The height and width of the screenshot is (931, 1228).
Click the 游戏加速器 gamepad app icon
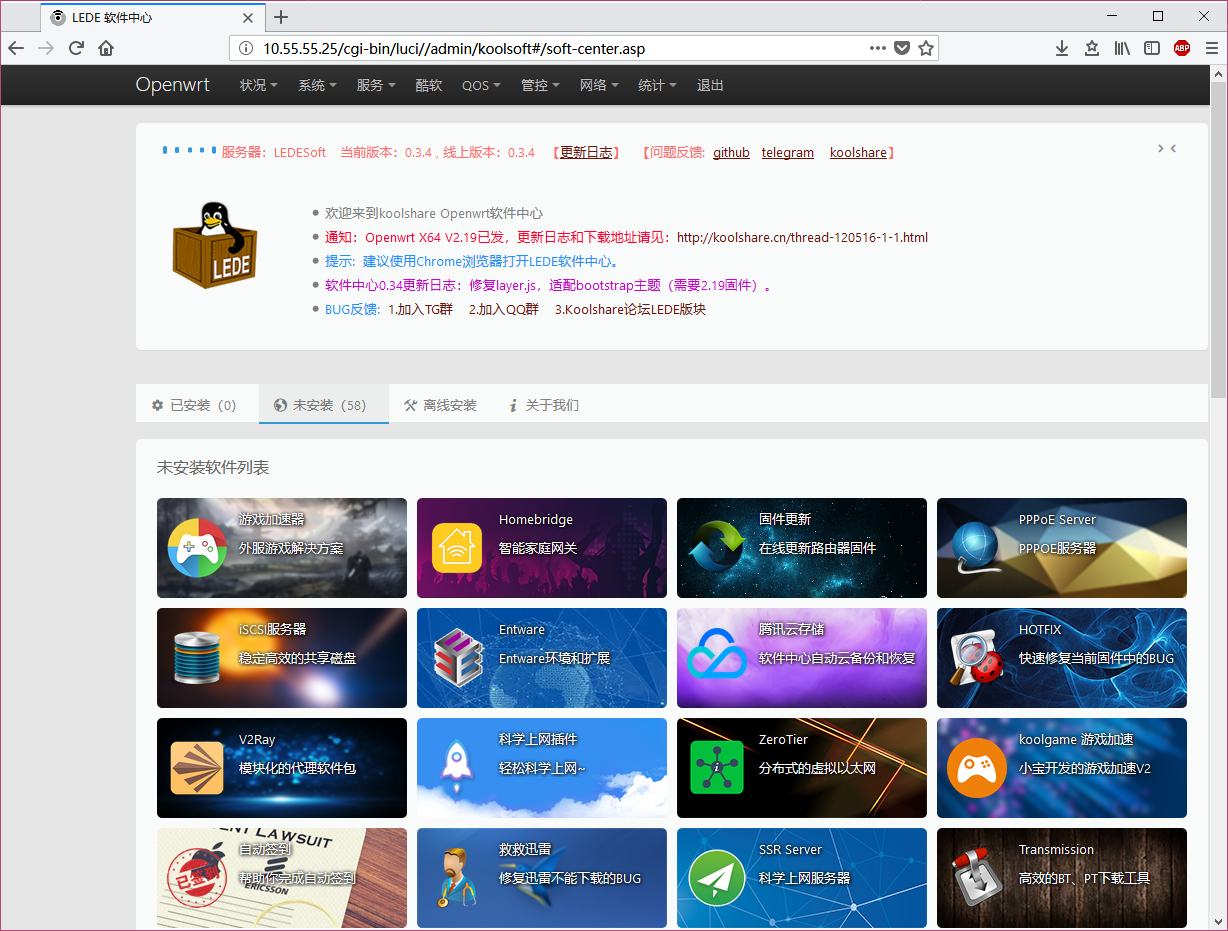point(197,548)
